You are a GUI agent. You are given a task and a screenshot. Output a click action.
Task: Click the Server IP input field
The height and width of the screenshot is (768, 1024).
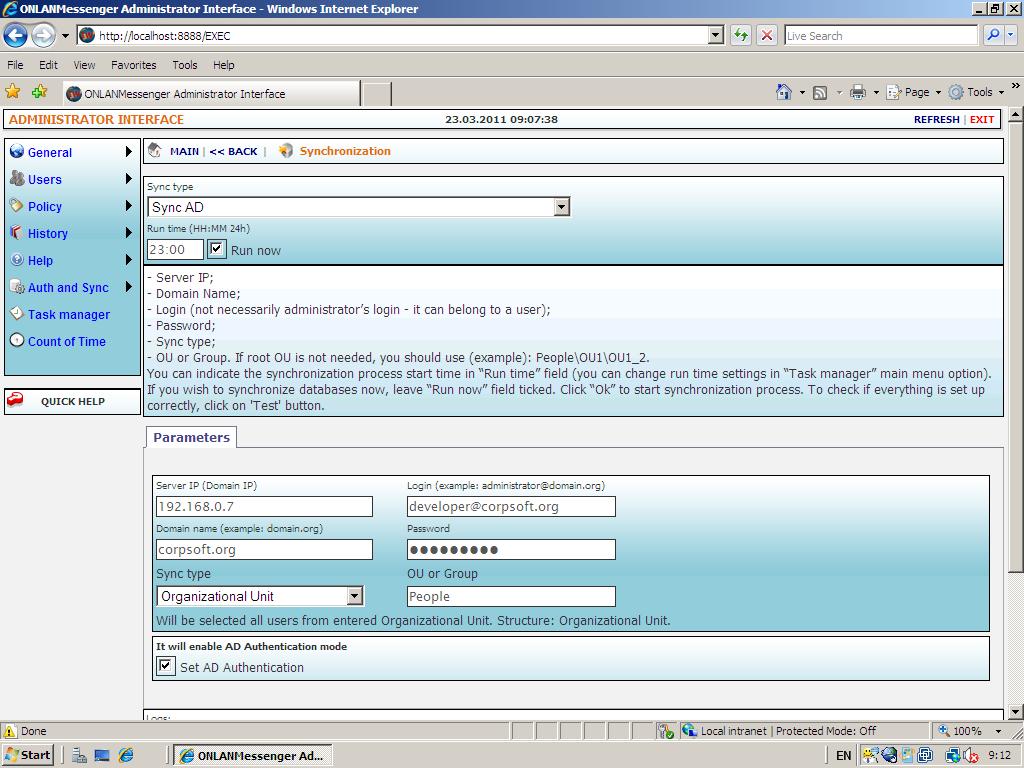pyautogui.click(x=264, y=506)
